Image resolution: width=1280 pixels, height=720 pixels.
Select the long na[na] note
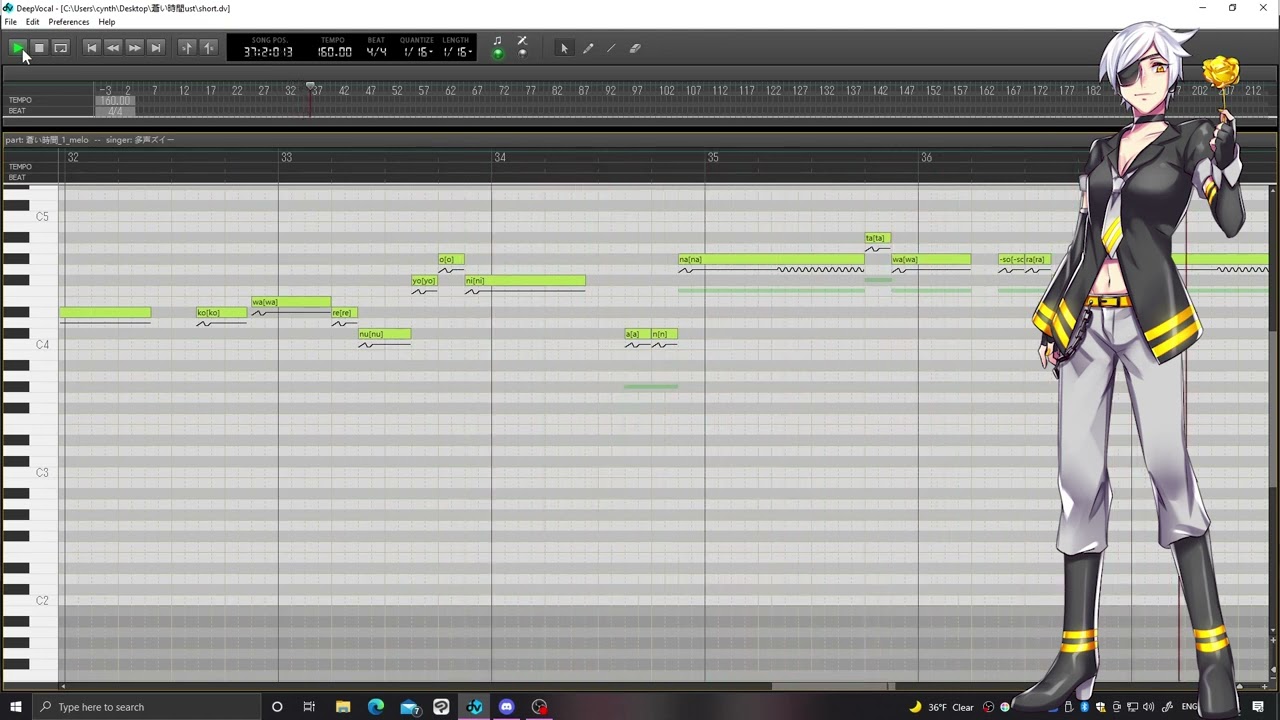[771, 259]
